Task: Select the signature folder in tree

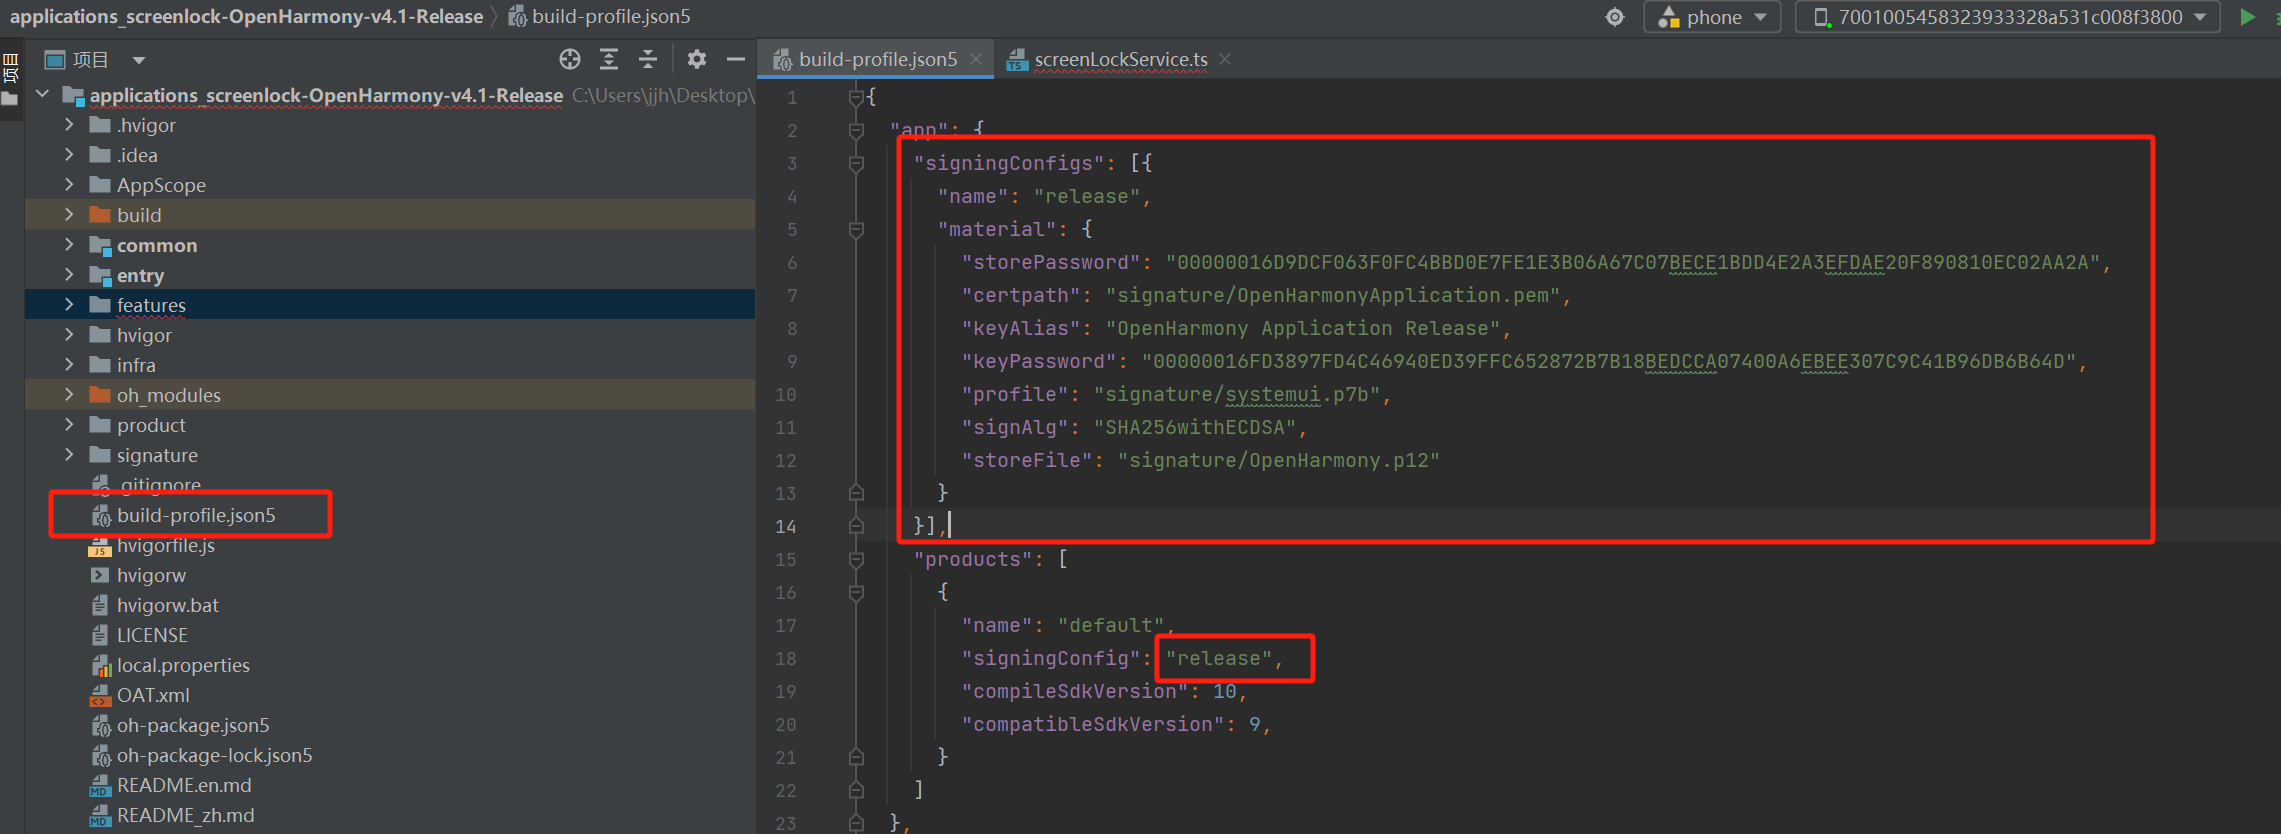Action: tap(157, 455)
